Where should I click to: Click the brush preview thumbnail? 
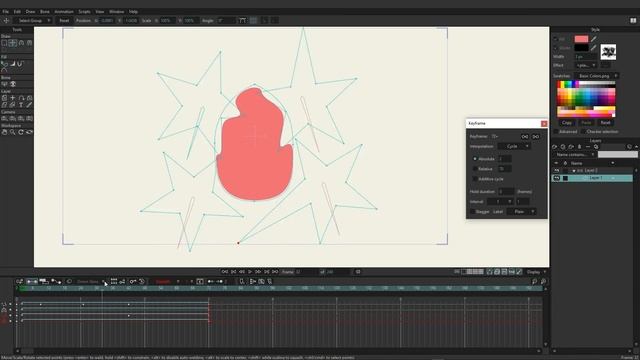click(x=608, y=52)
